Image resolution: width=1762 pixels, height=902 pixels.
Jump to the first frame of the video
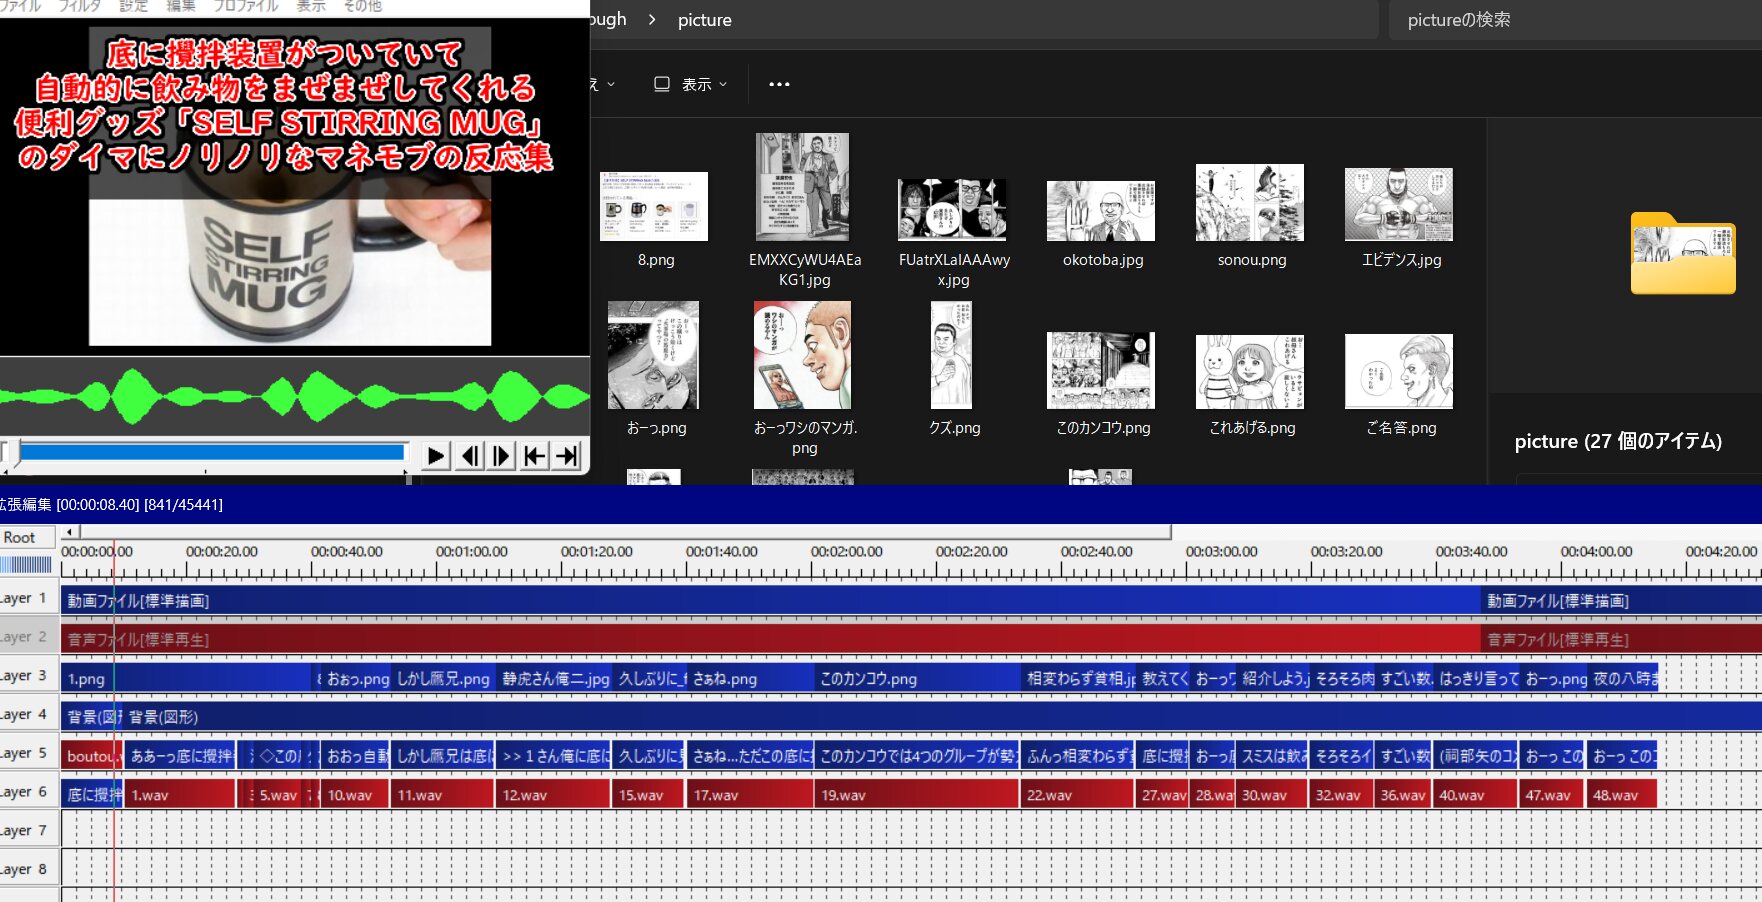click(535, 456)
